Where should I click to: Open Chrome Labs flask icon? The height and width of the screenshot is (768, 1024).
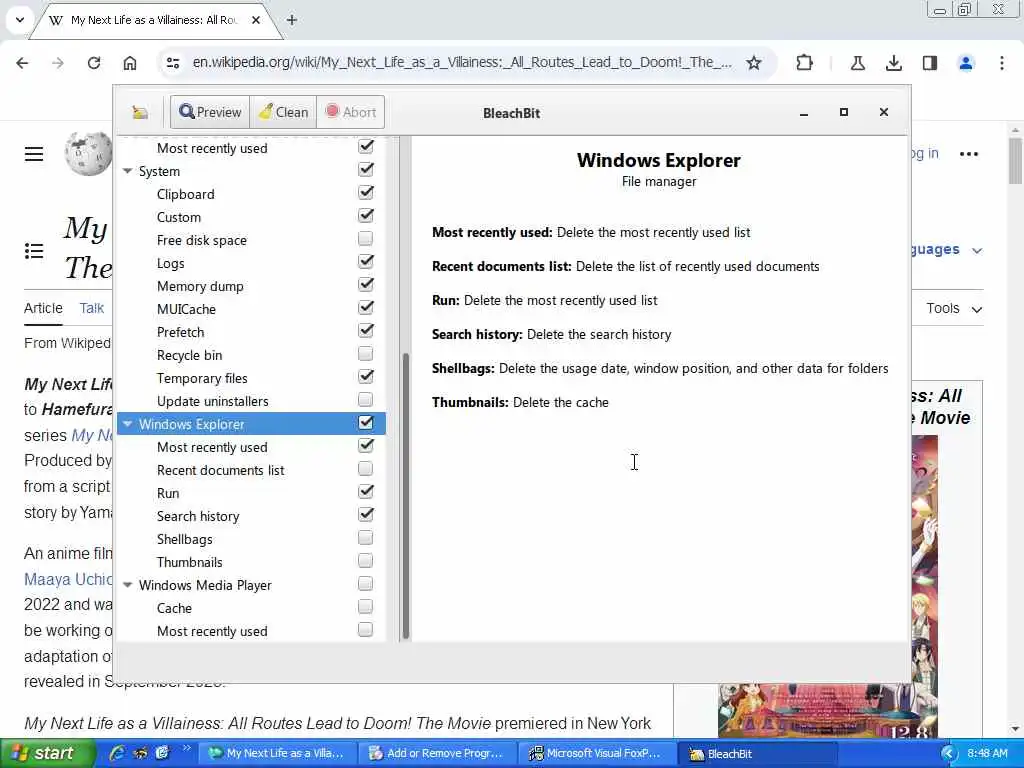(x=857, y=63)
